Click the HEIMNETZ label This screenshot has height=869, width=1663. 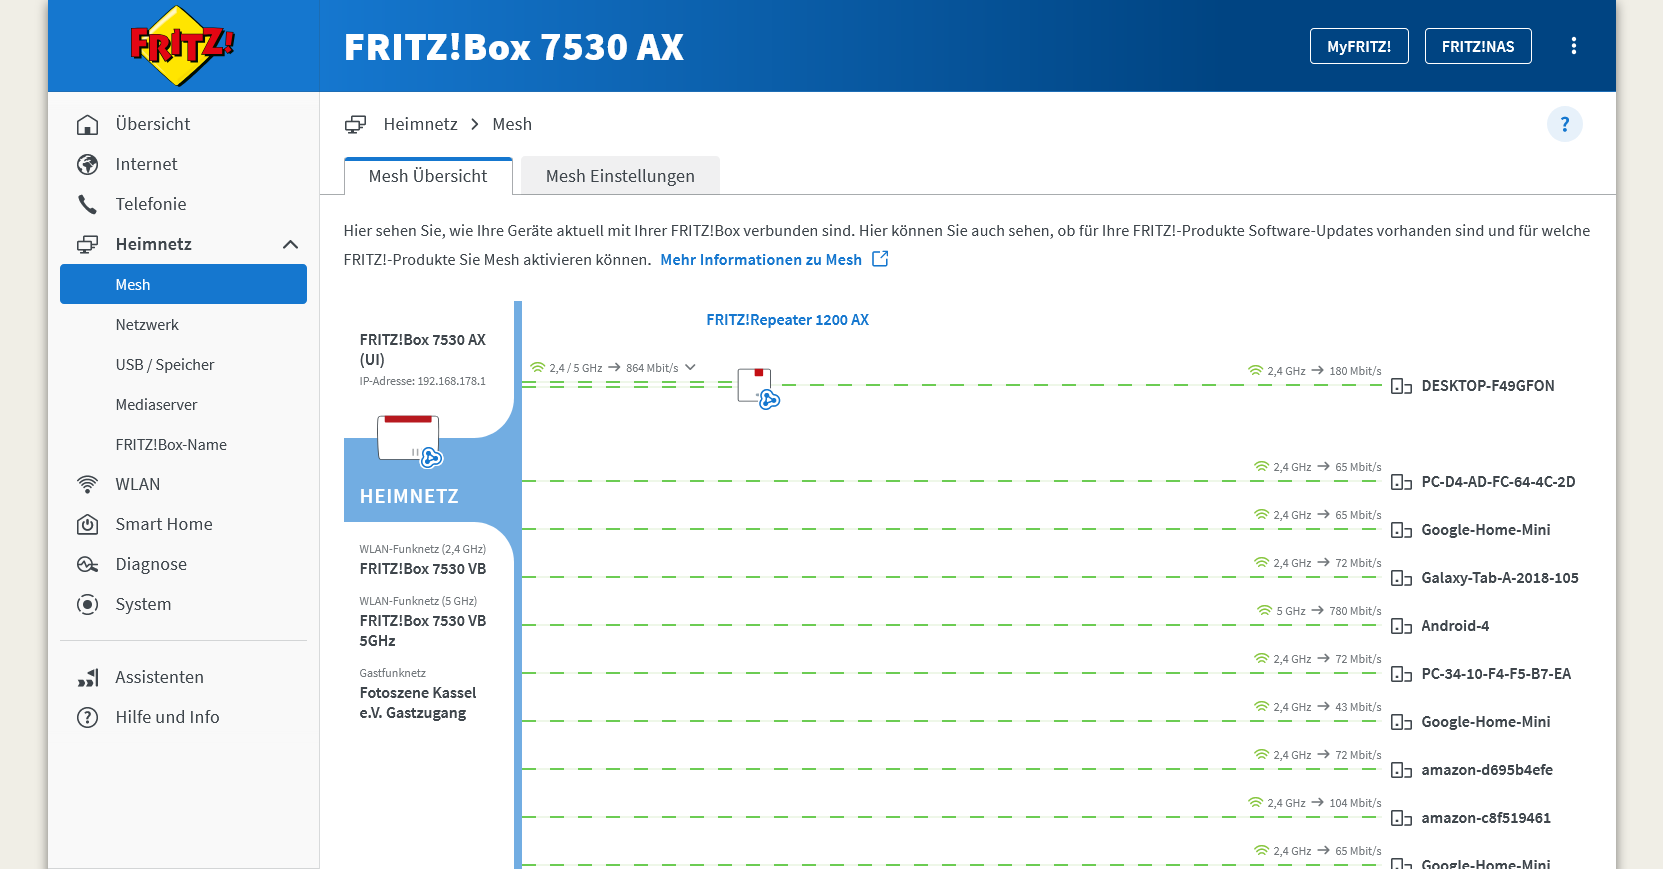pyautogui.click(x=409, y=496)
